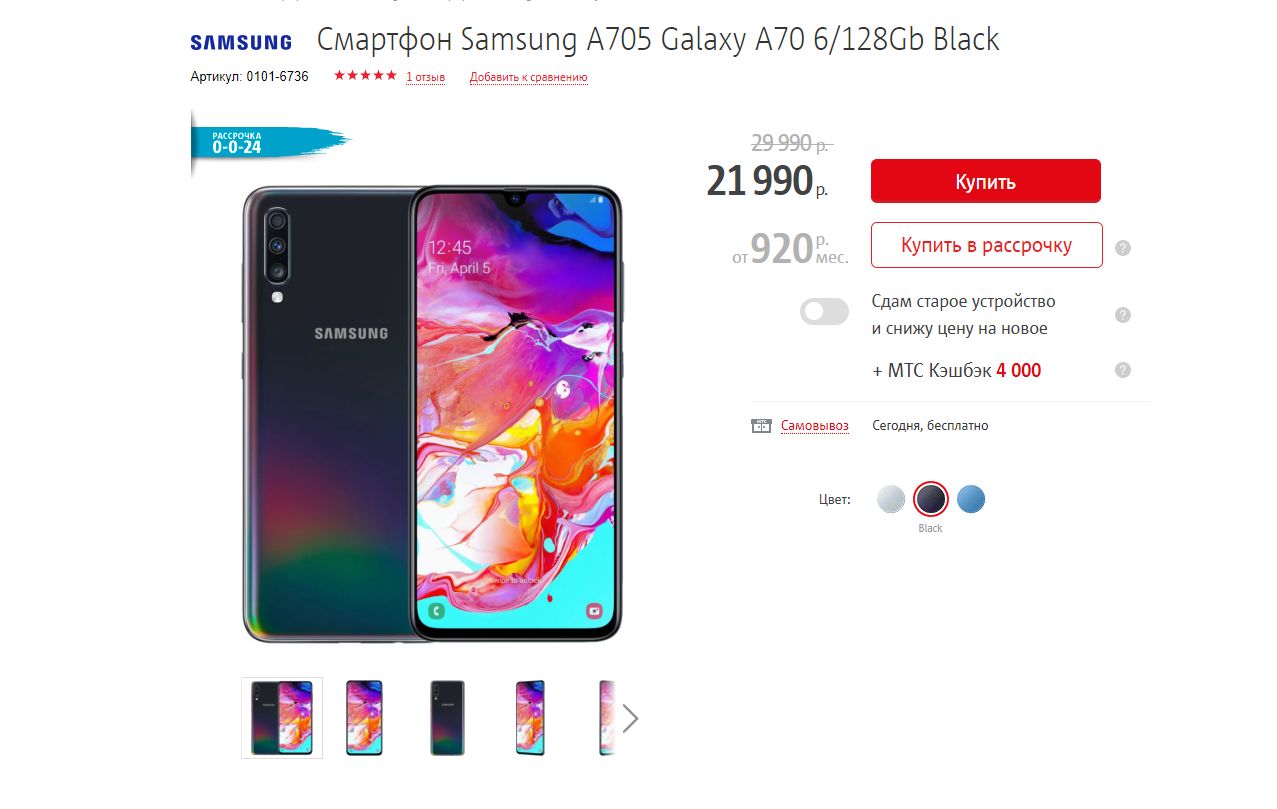Click the 0-0-24 installment badge
This screenshot has height=809, width=1277.
coord(270,143)
